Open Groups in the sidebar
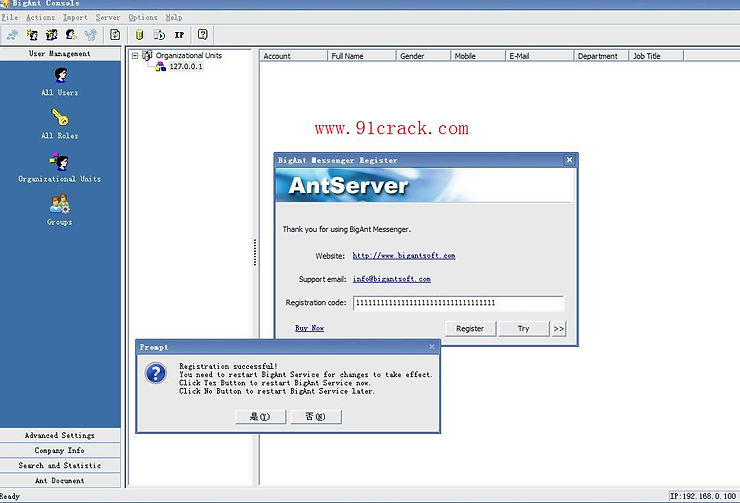 click(59, 210)
